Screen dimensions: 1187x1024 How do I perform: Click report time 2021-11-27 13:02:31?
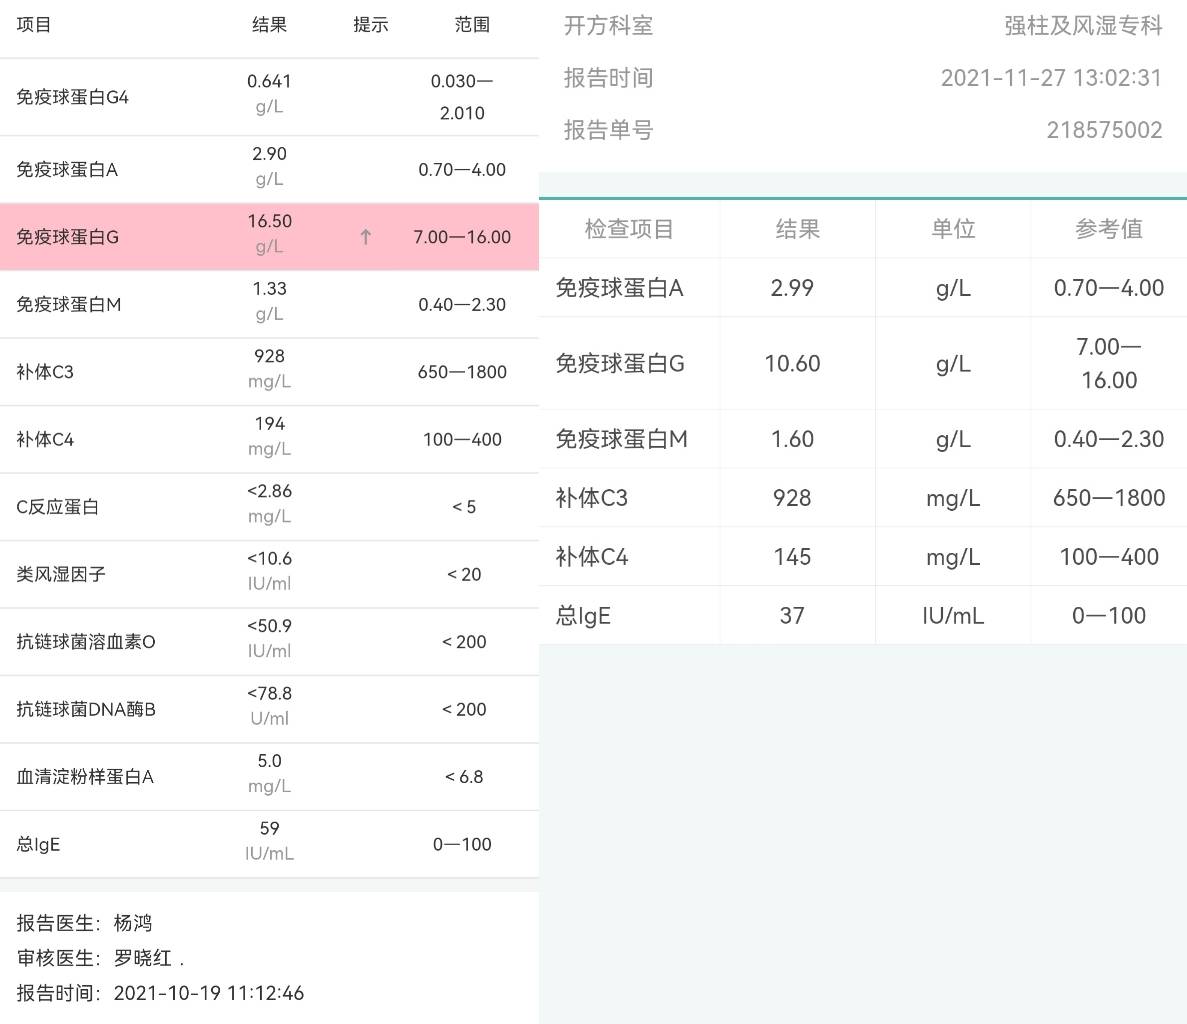[x=1051, y=78]
